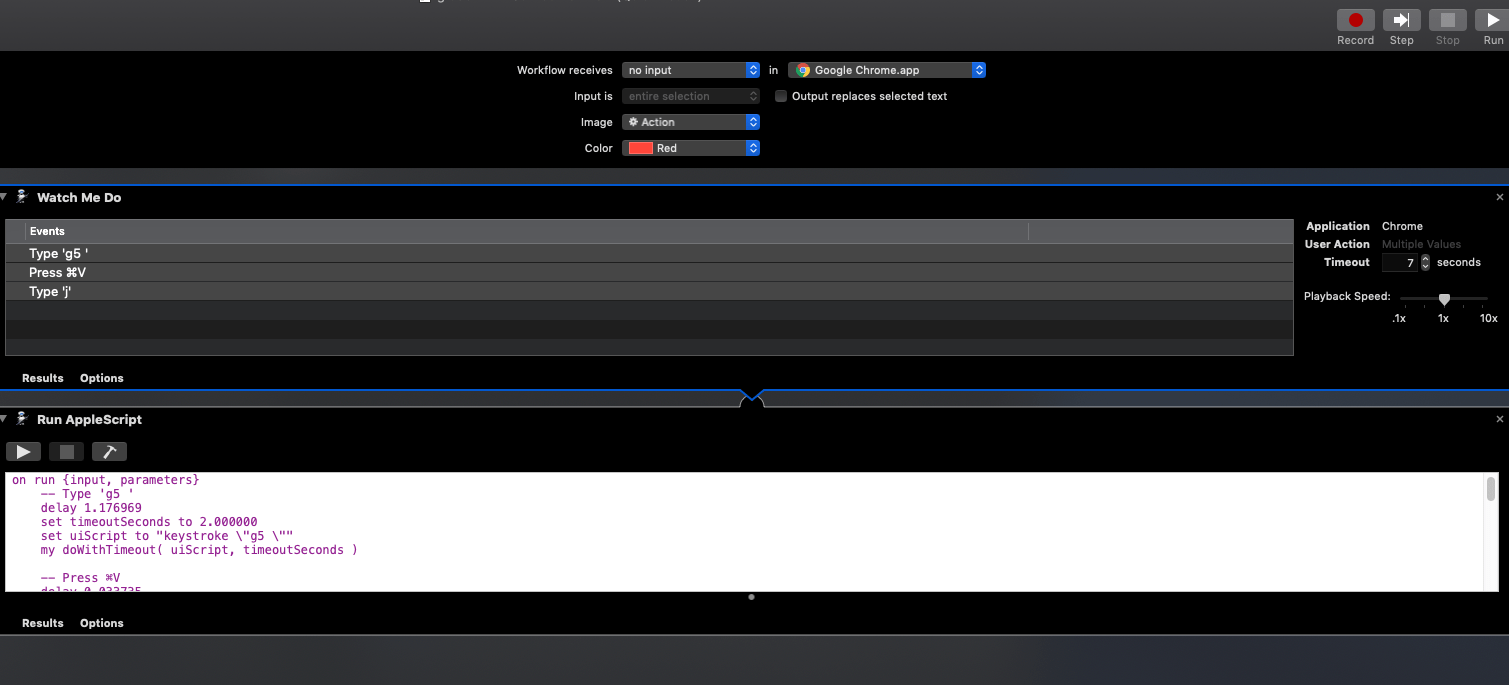This screenshot has width=1509, height=685.
Task: Open the 'entire selection' Input dropdown
Action: 691,96
